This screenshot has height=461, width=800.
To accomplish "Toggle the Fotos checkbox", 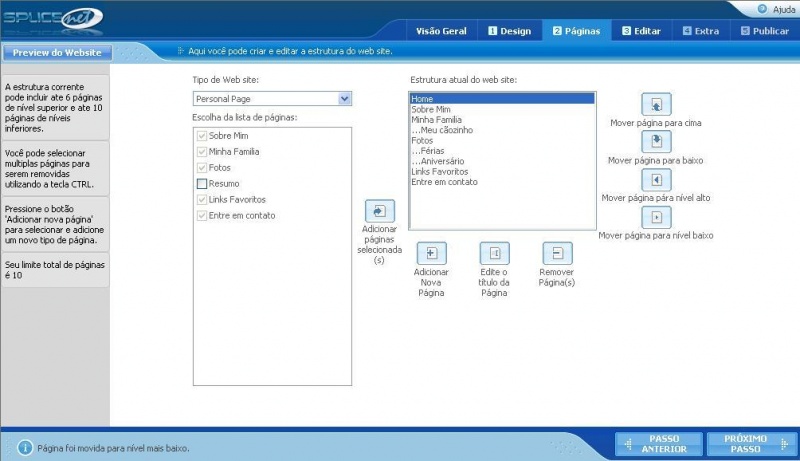I will pos(202,168).
